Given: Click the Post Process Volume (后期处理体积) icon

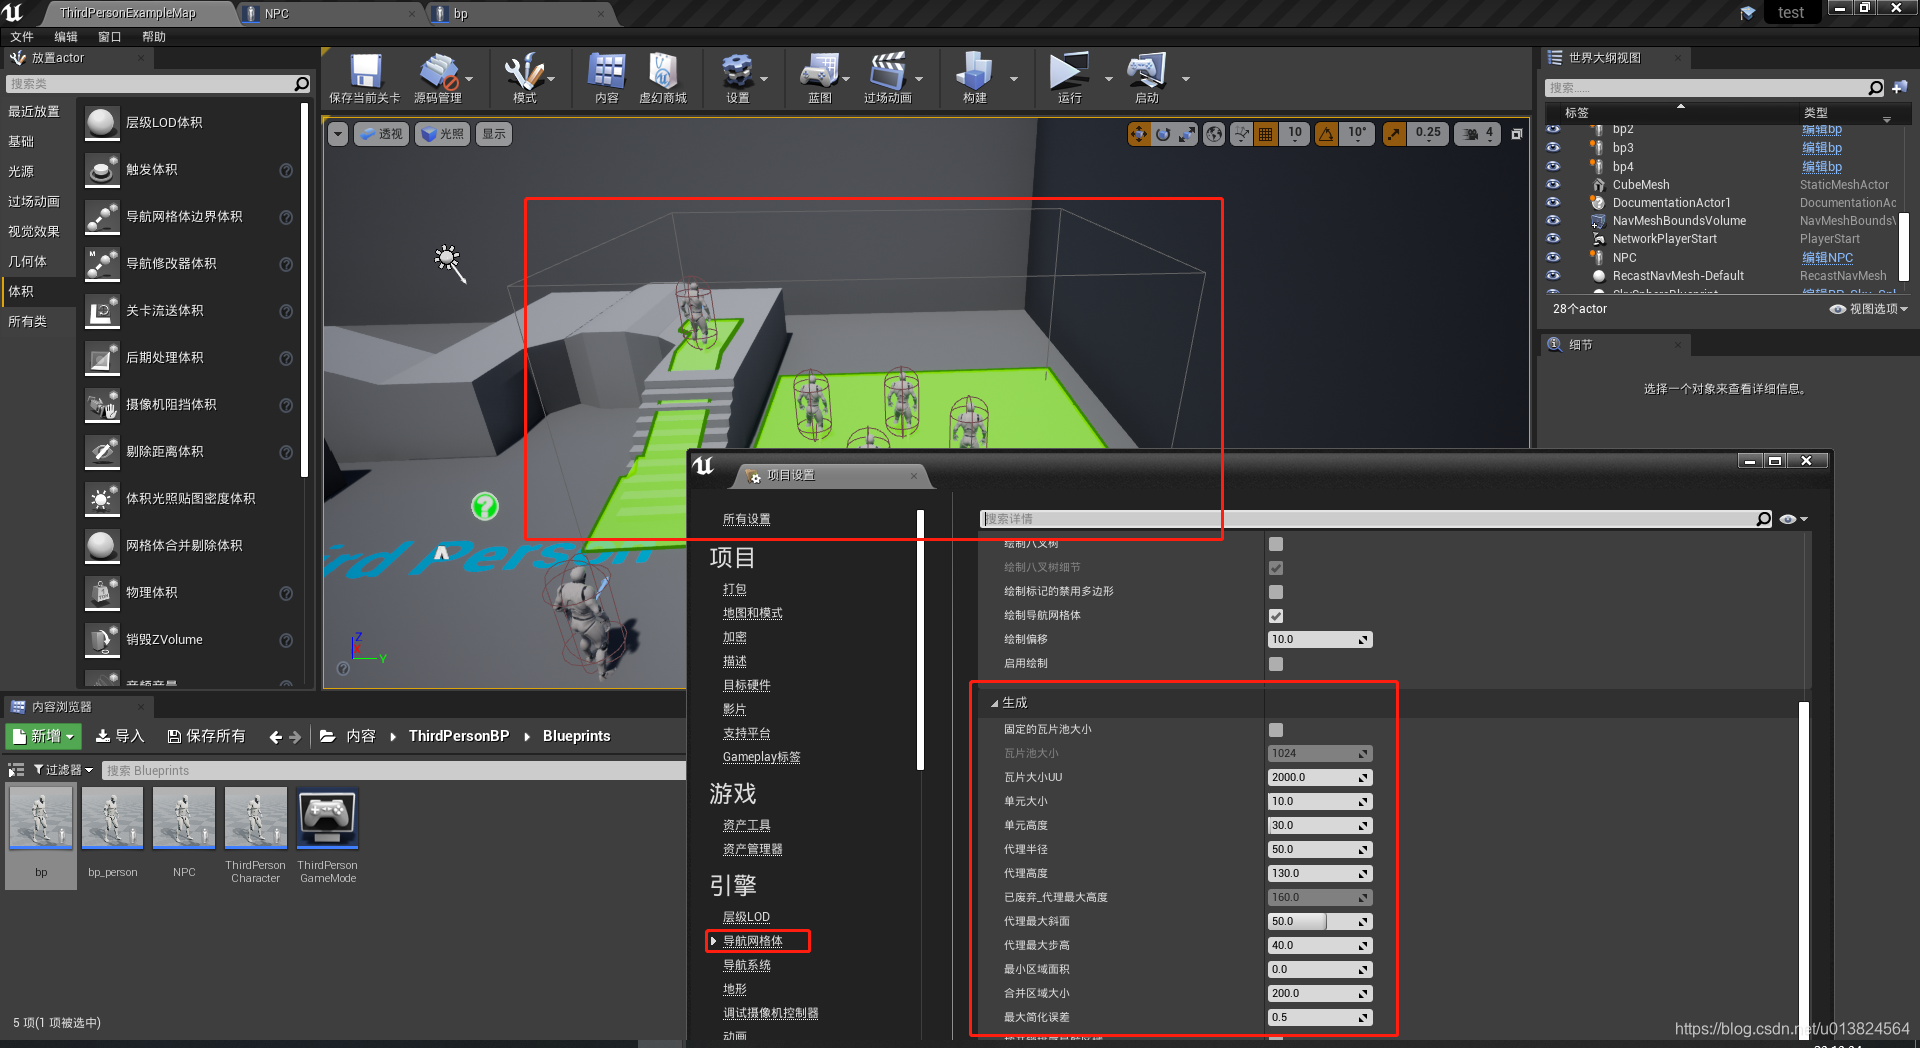Looking at the screenshot, I should pos(102,358).
